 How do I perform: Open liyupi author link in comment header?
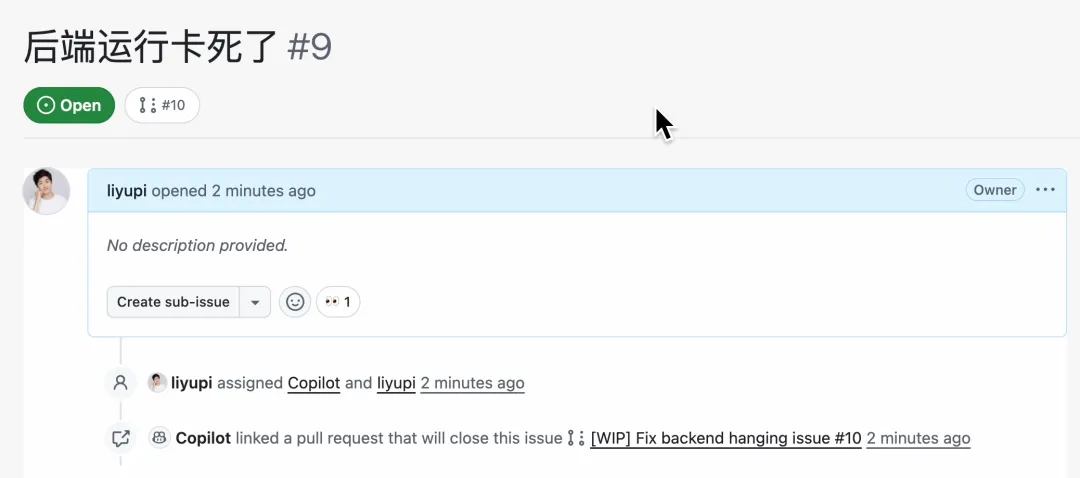(x=126, y=191)
